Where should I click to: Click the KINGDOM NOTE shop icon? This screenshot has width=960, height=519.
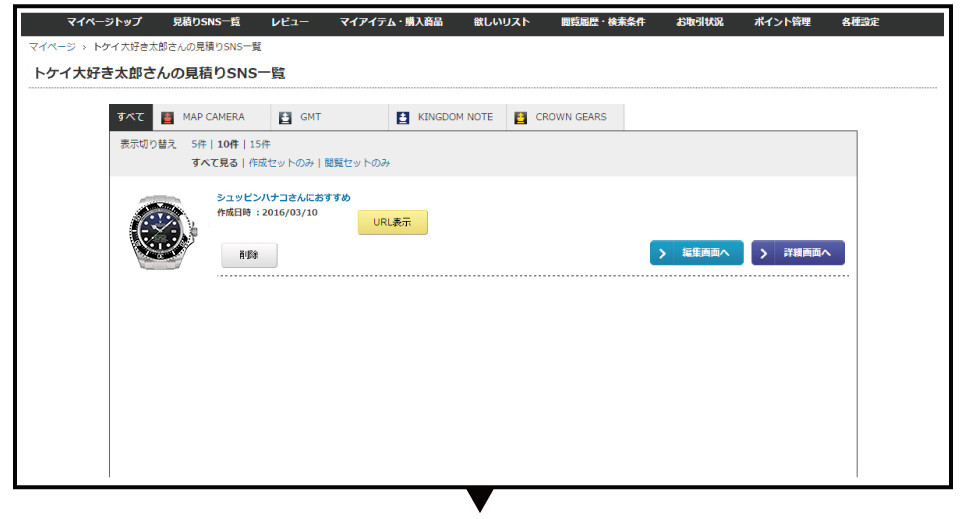click(x=403, y=117)
